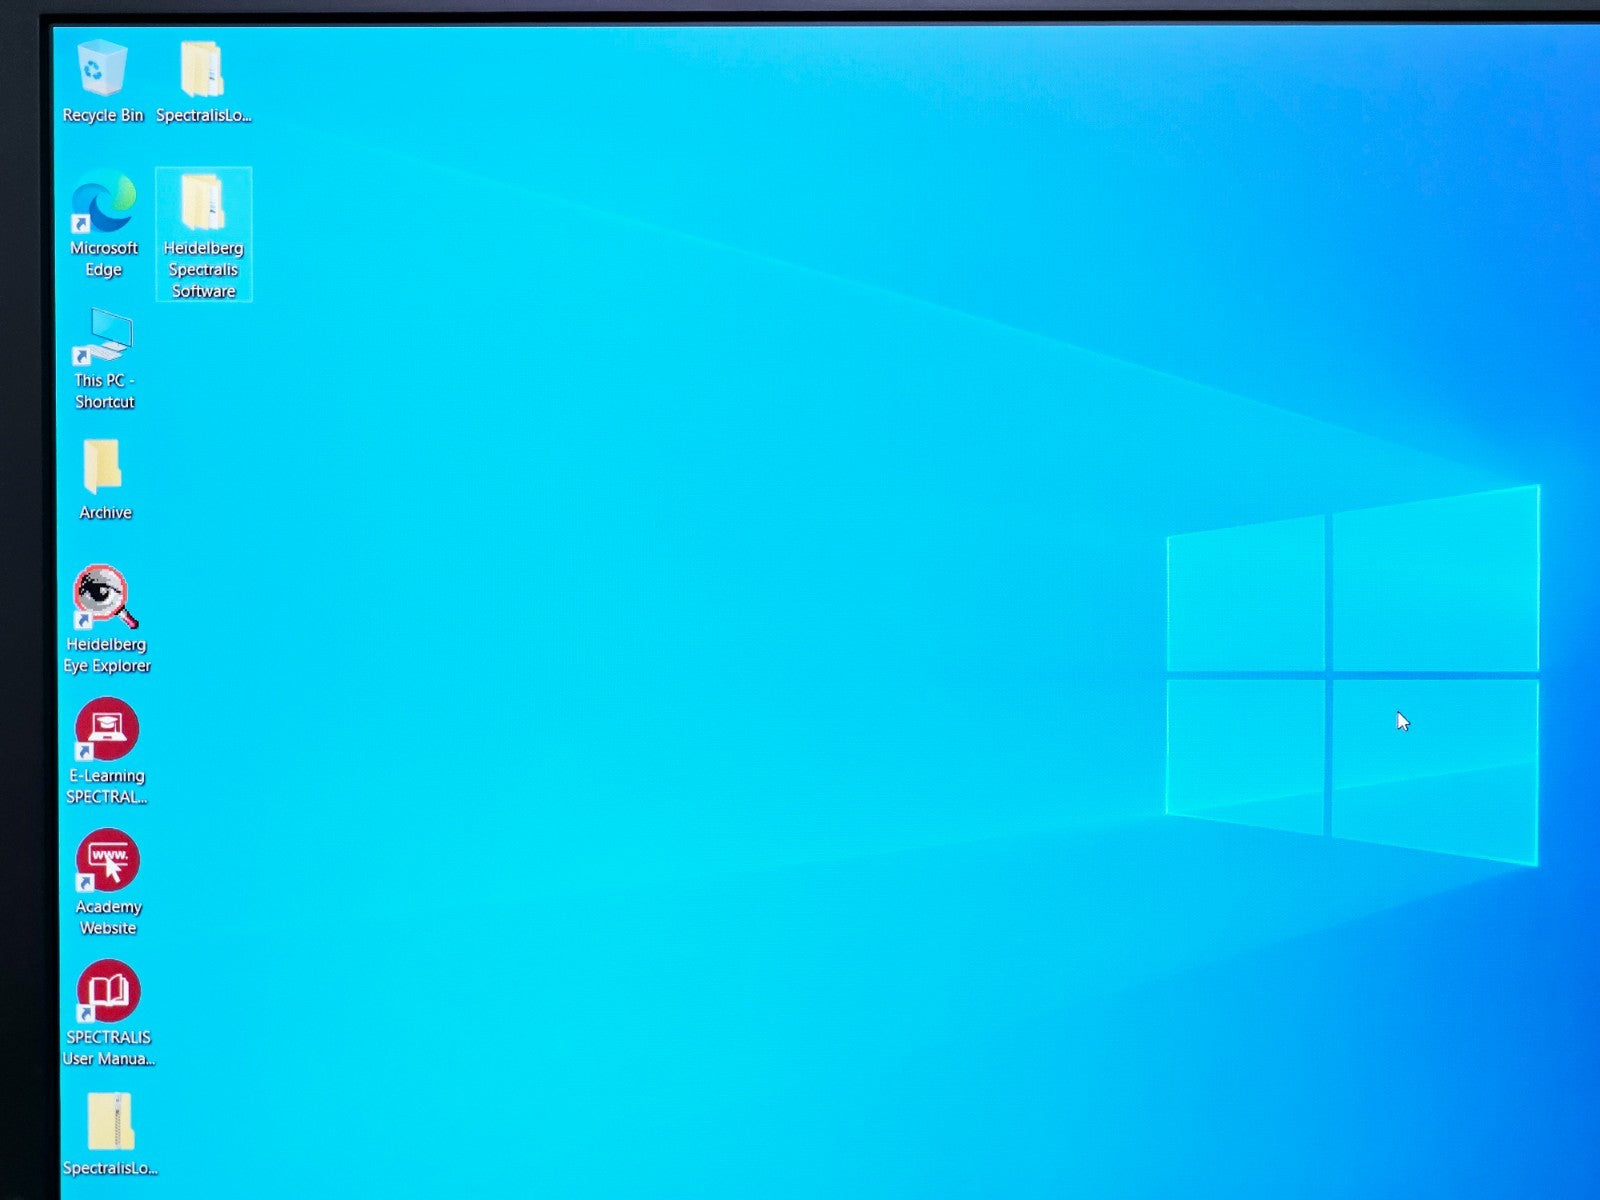Click the 'Heidelberg Eye Explorer' text label
1600x1200 pixels.
(x=107, y=655)
